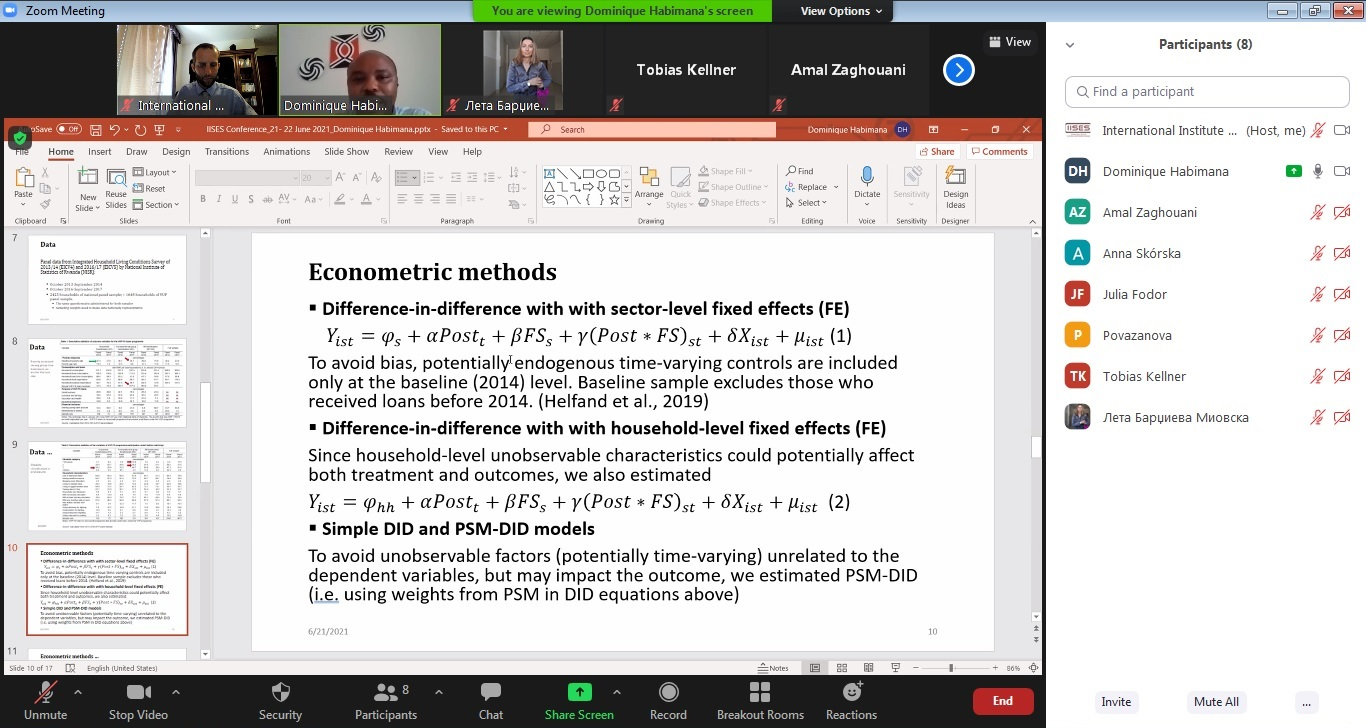Click the Arrange icon in Drawing group

(649, 178)
